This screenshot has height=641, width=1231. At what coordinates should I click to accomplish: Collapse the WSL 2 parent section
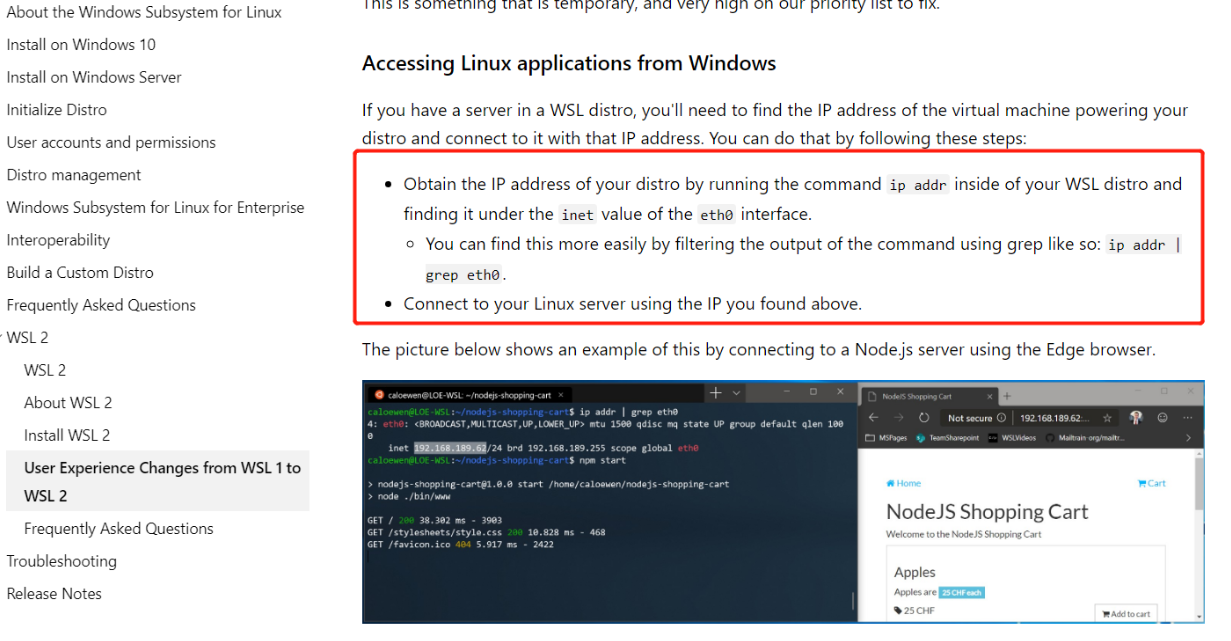coord(27,338)
